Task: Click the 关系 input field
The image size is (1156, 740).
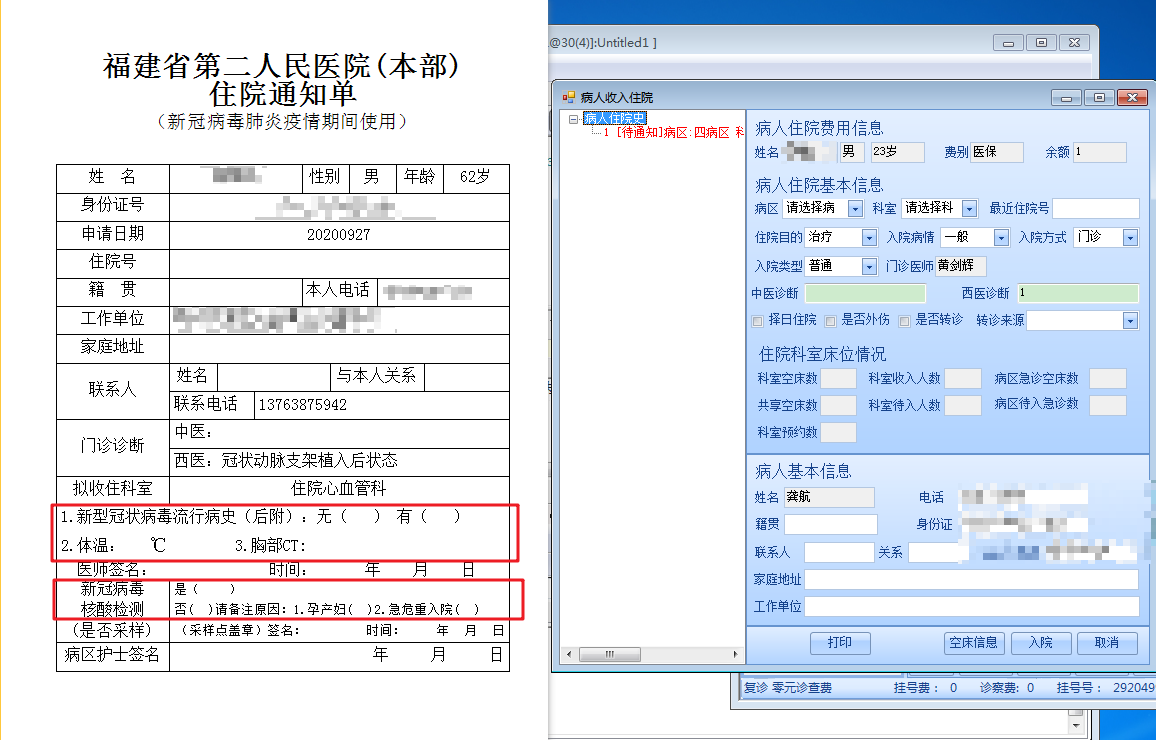Action: click(x=938, y=552)
